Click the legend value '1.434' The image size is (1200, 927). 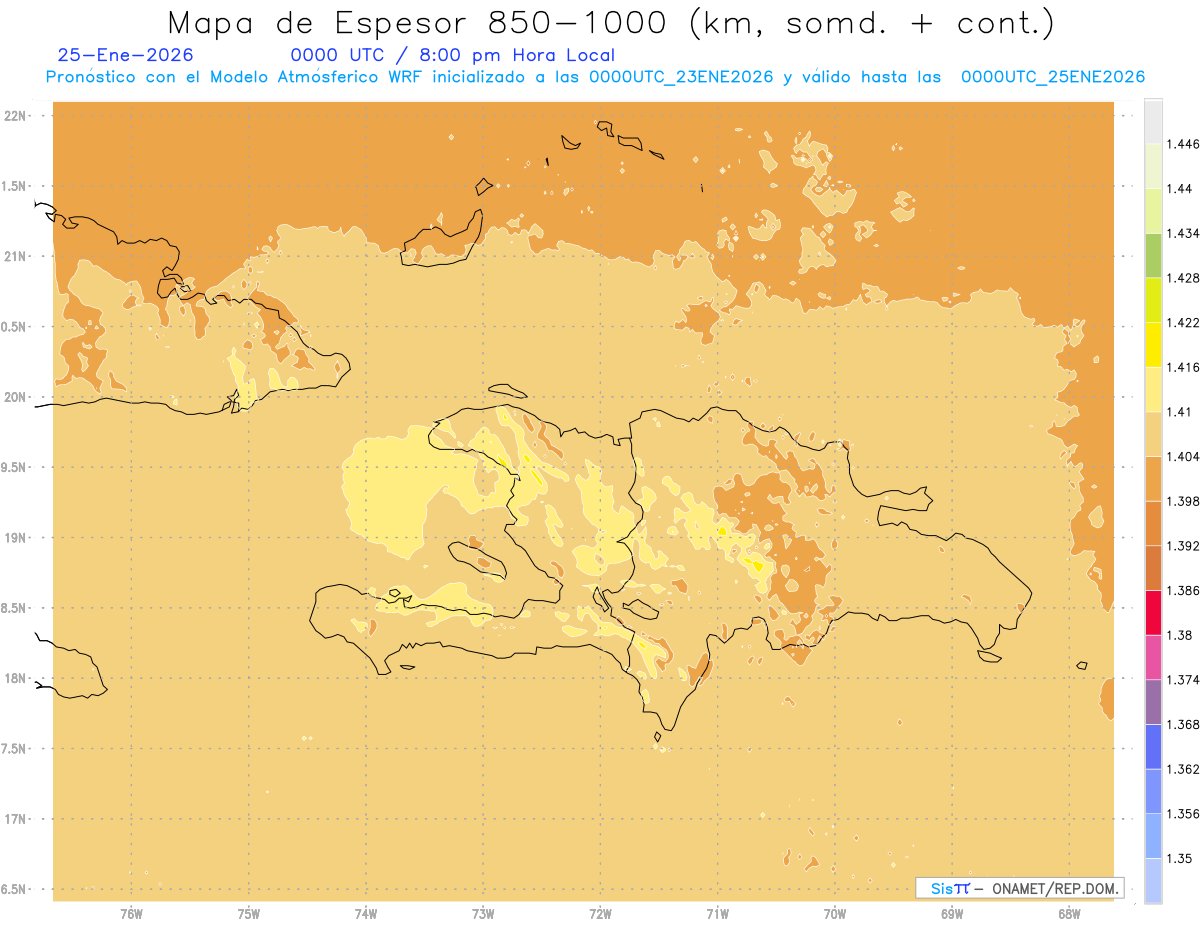(x=1183, y=233)
